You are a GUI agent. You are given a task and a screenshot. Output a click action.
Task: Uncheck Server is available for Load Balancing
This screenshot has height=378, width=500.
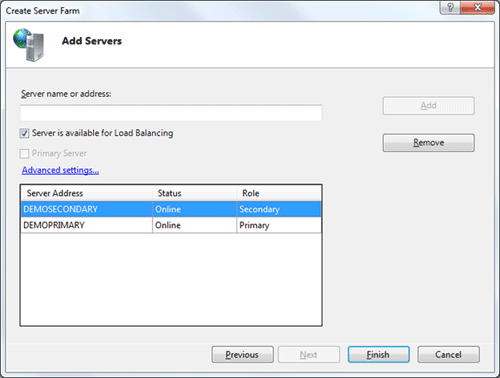click(x=24, y=133)
